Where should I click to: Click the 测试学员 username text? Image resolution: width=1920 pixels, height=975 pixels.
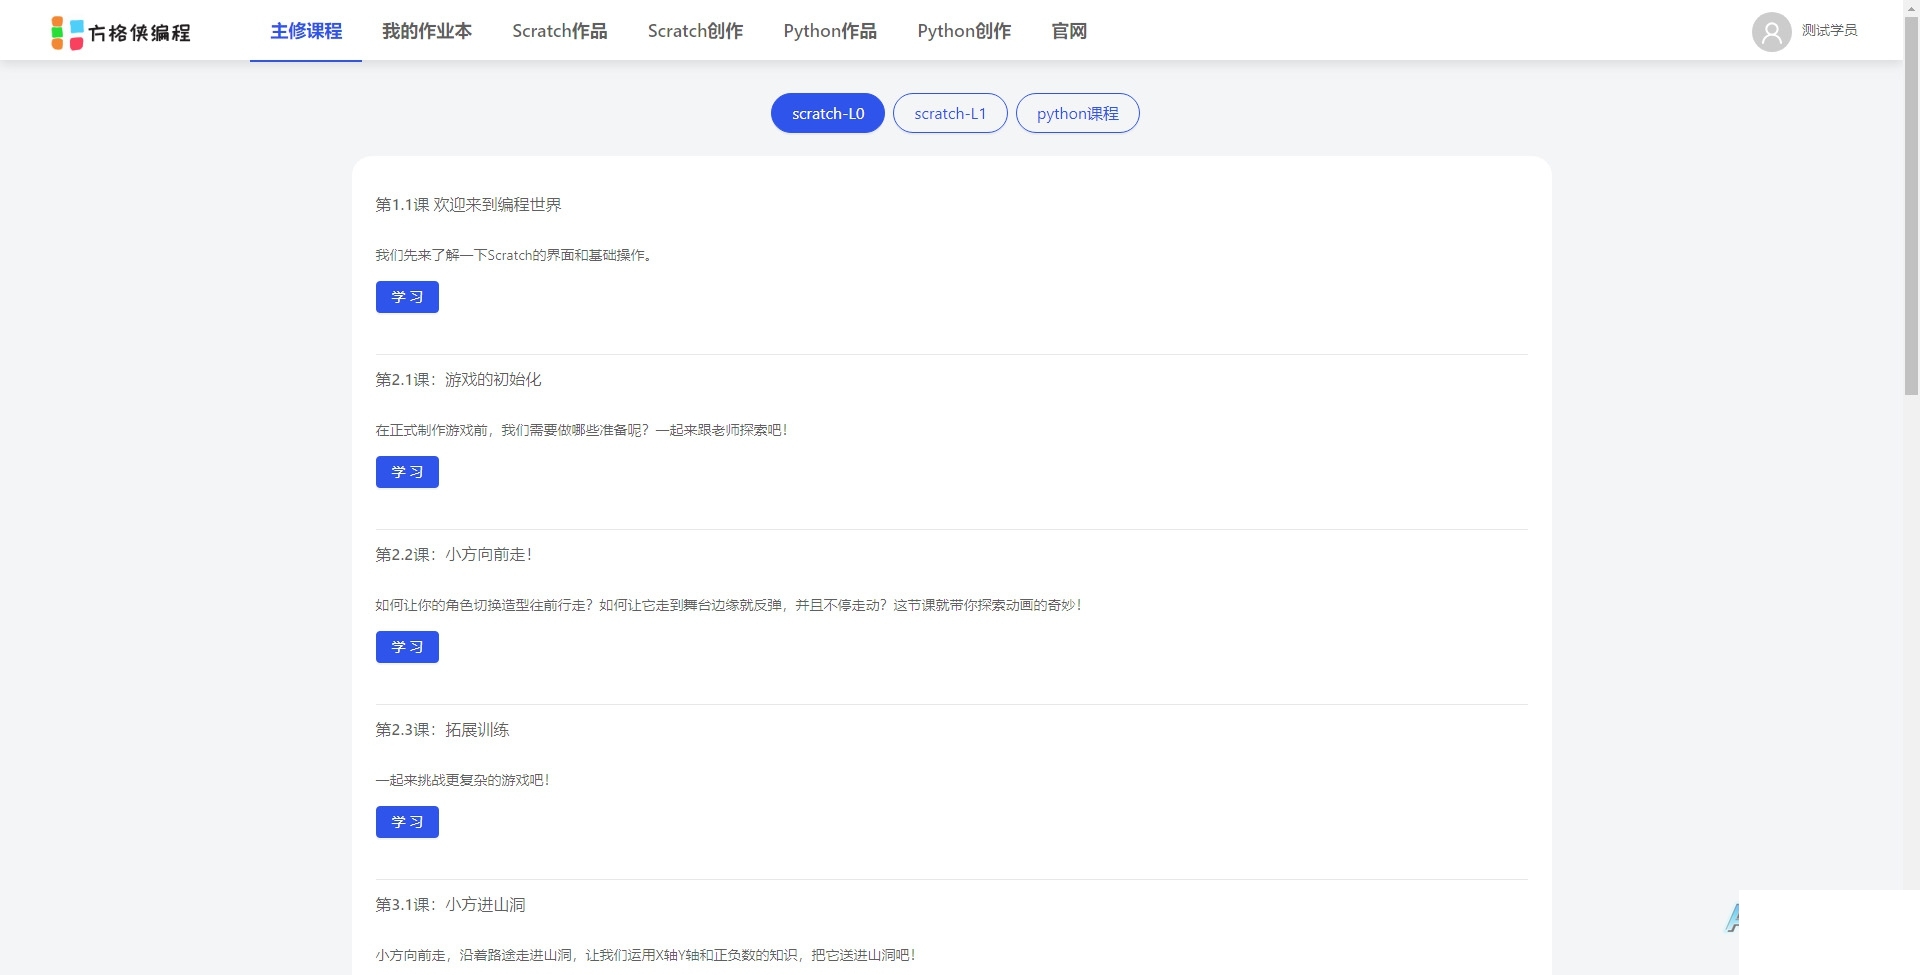tap(1829, 30)
